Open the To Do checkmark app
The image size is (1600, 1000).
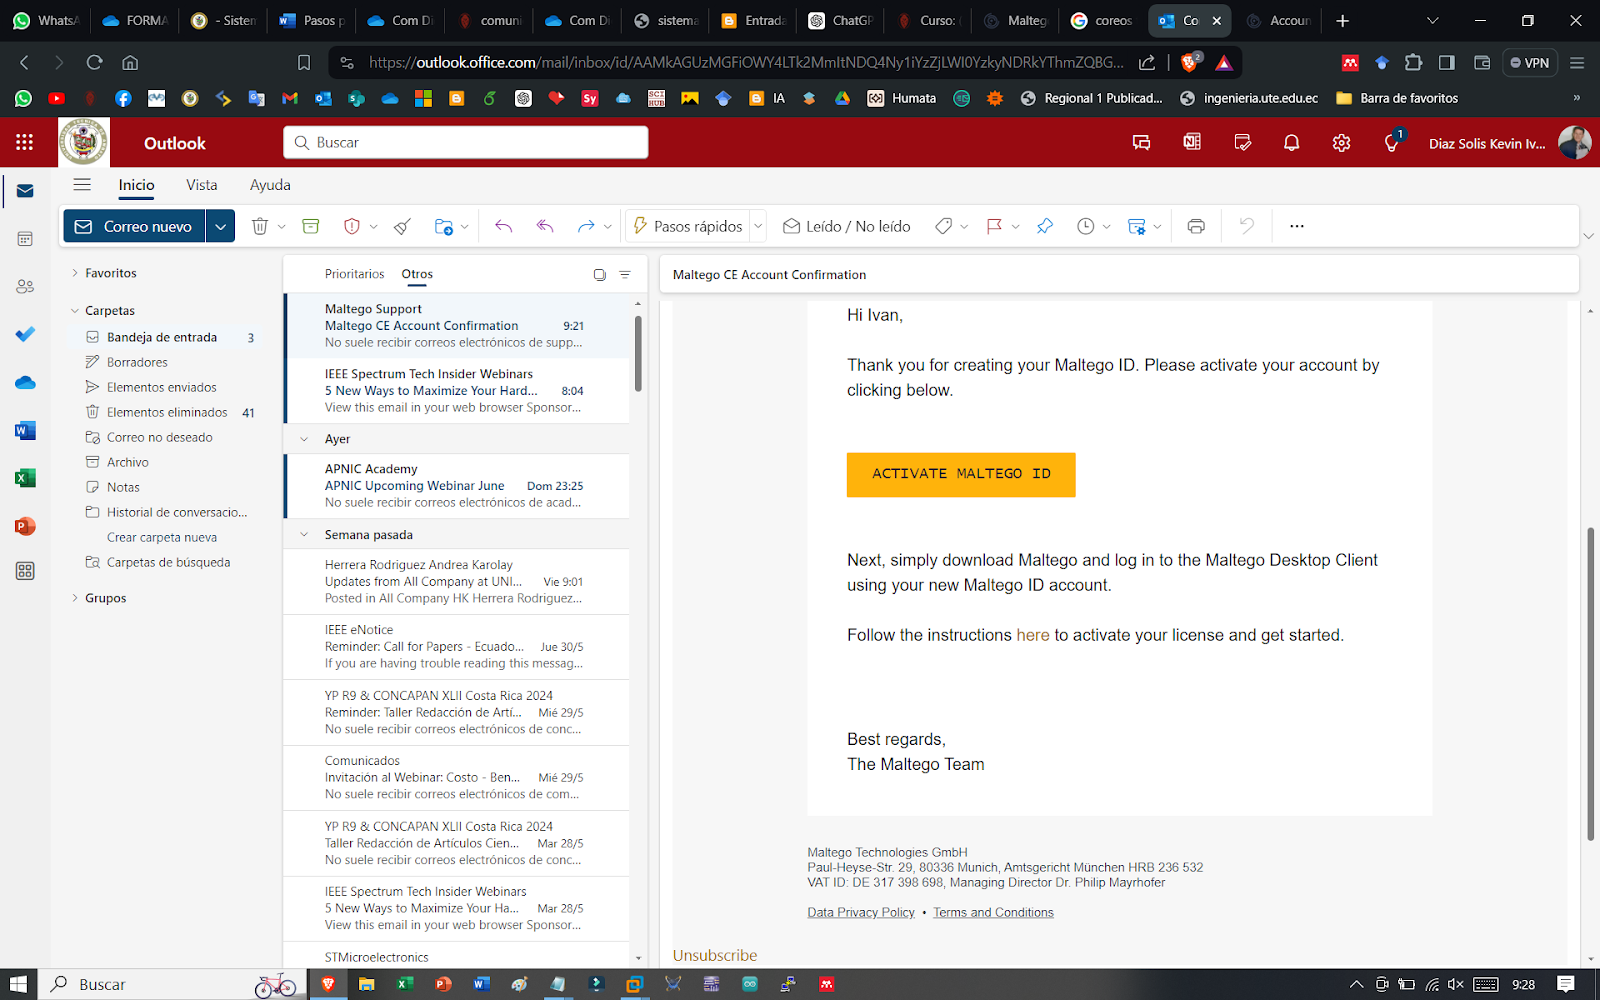point(25,334)
